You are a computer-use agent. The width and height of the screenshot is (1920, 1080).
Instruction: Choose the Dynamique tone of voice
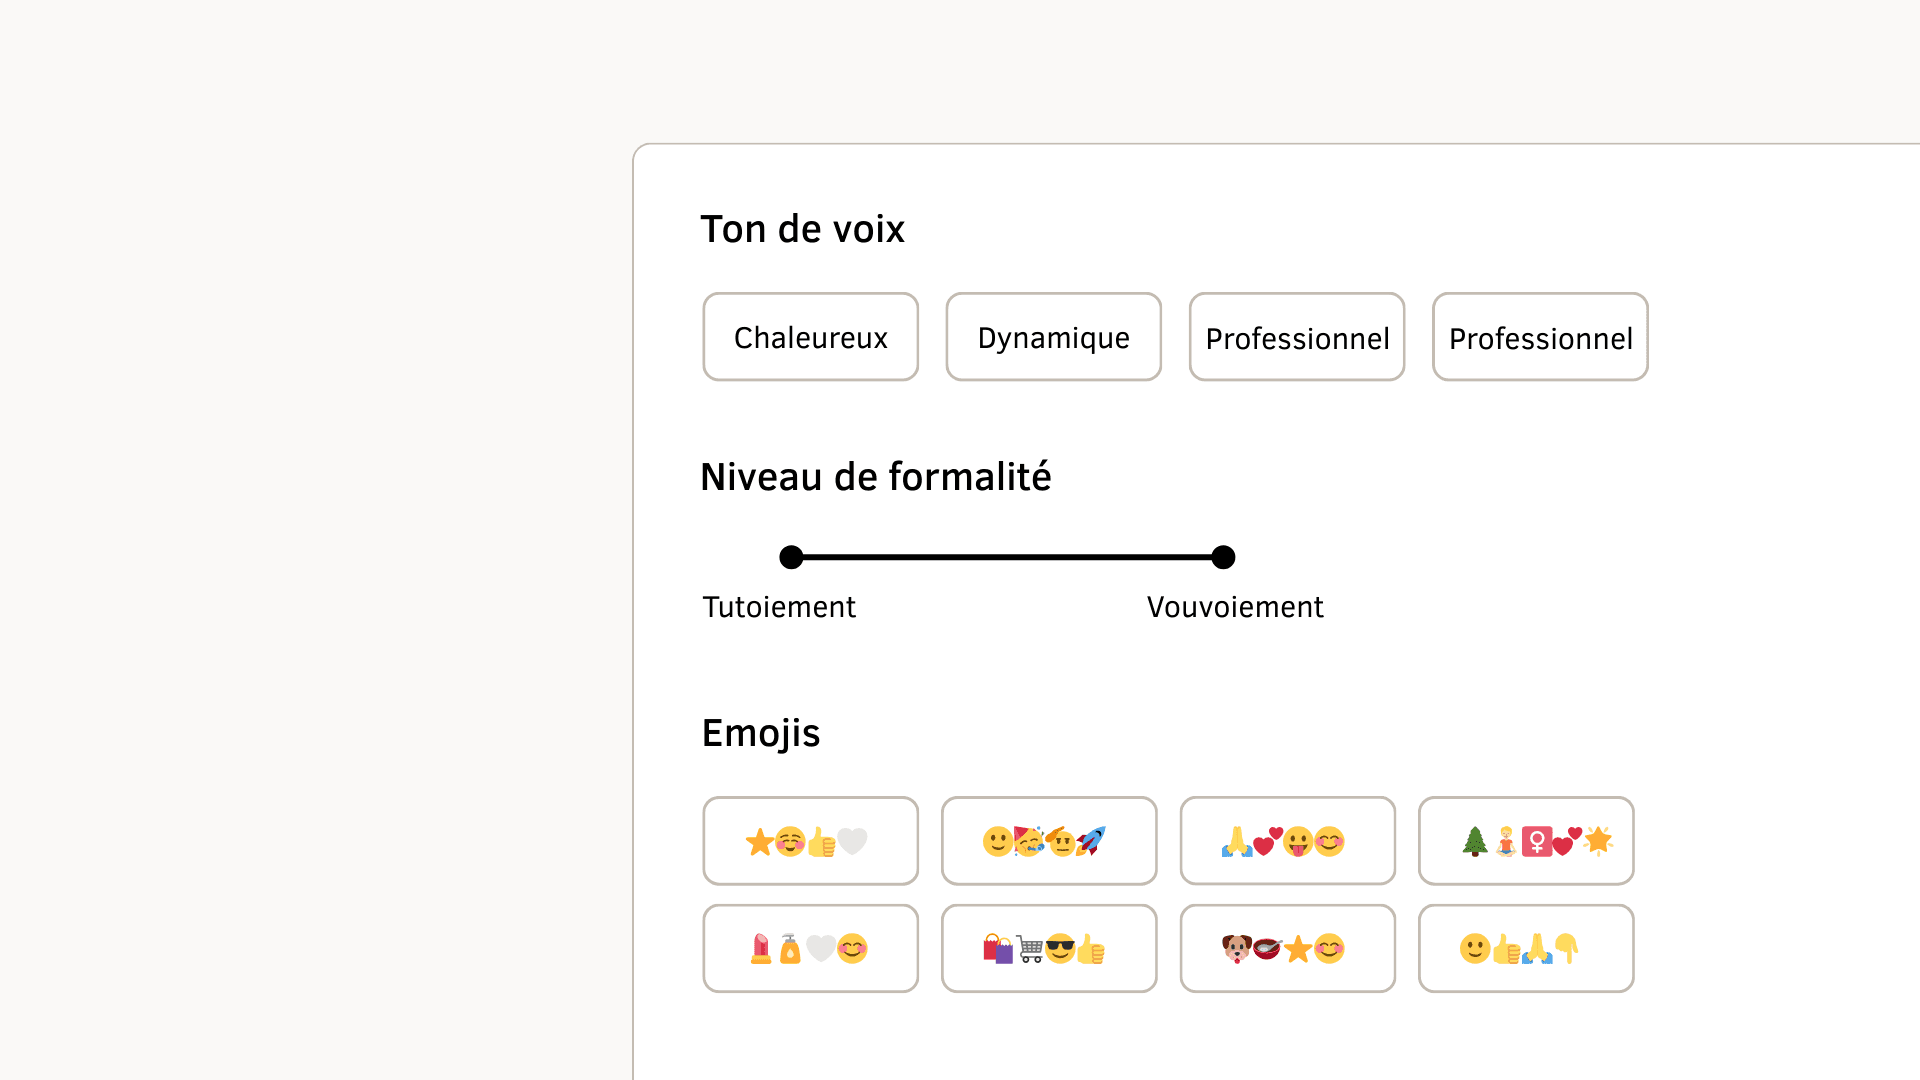pyautogui.click(x=1053, y=337)
